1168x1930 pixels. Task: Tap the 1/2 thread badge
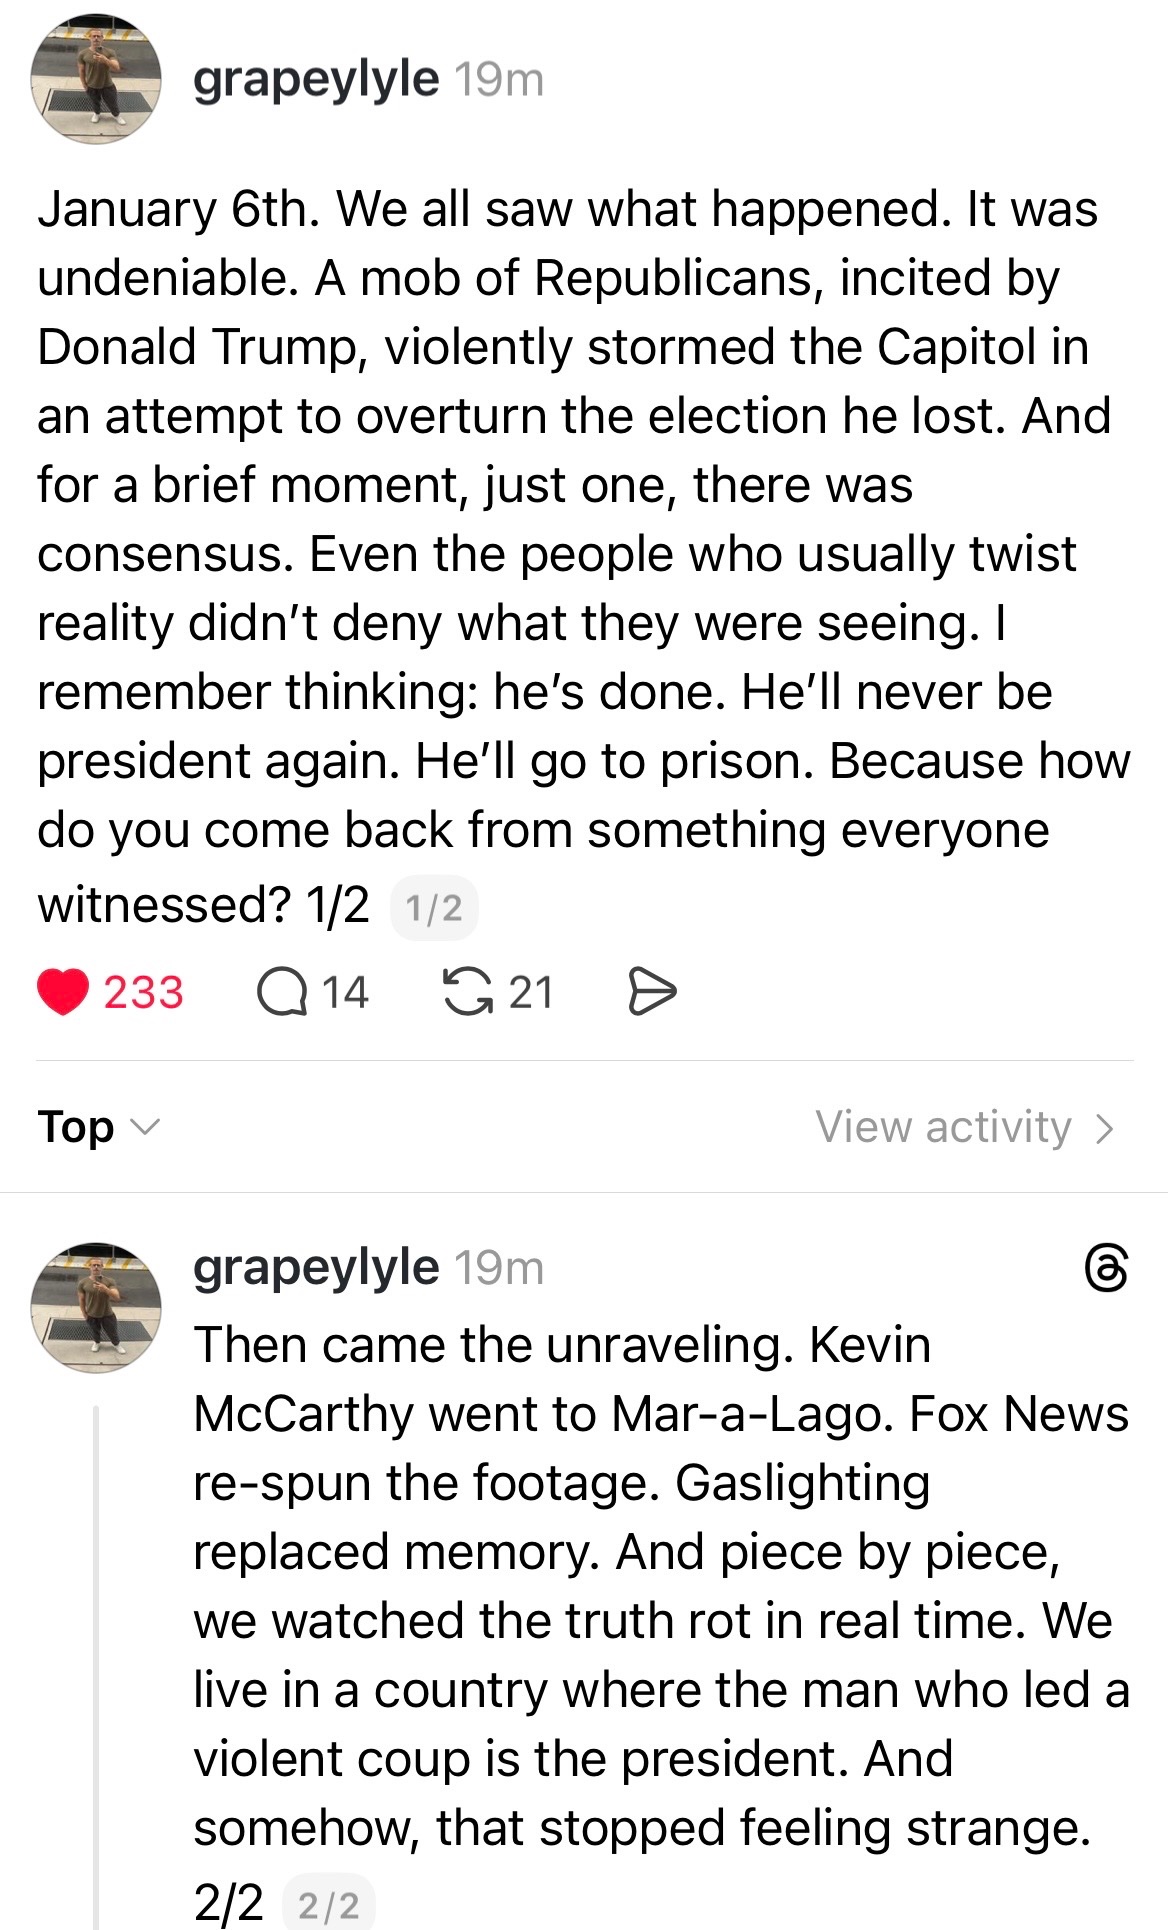[x=434, y=908]
